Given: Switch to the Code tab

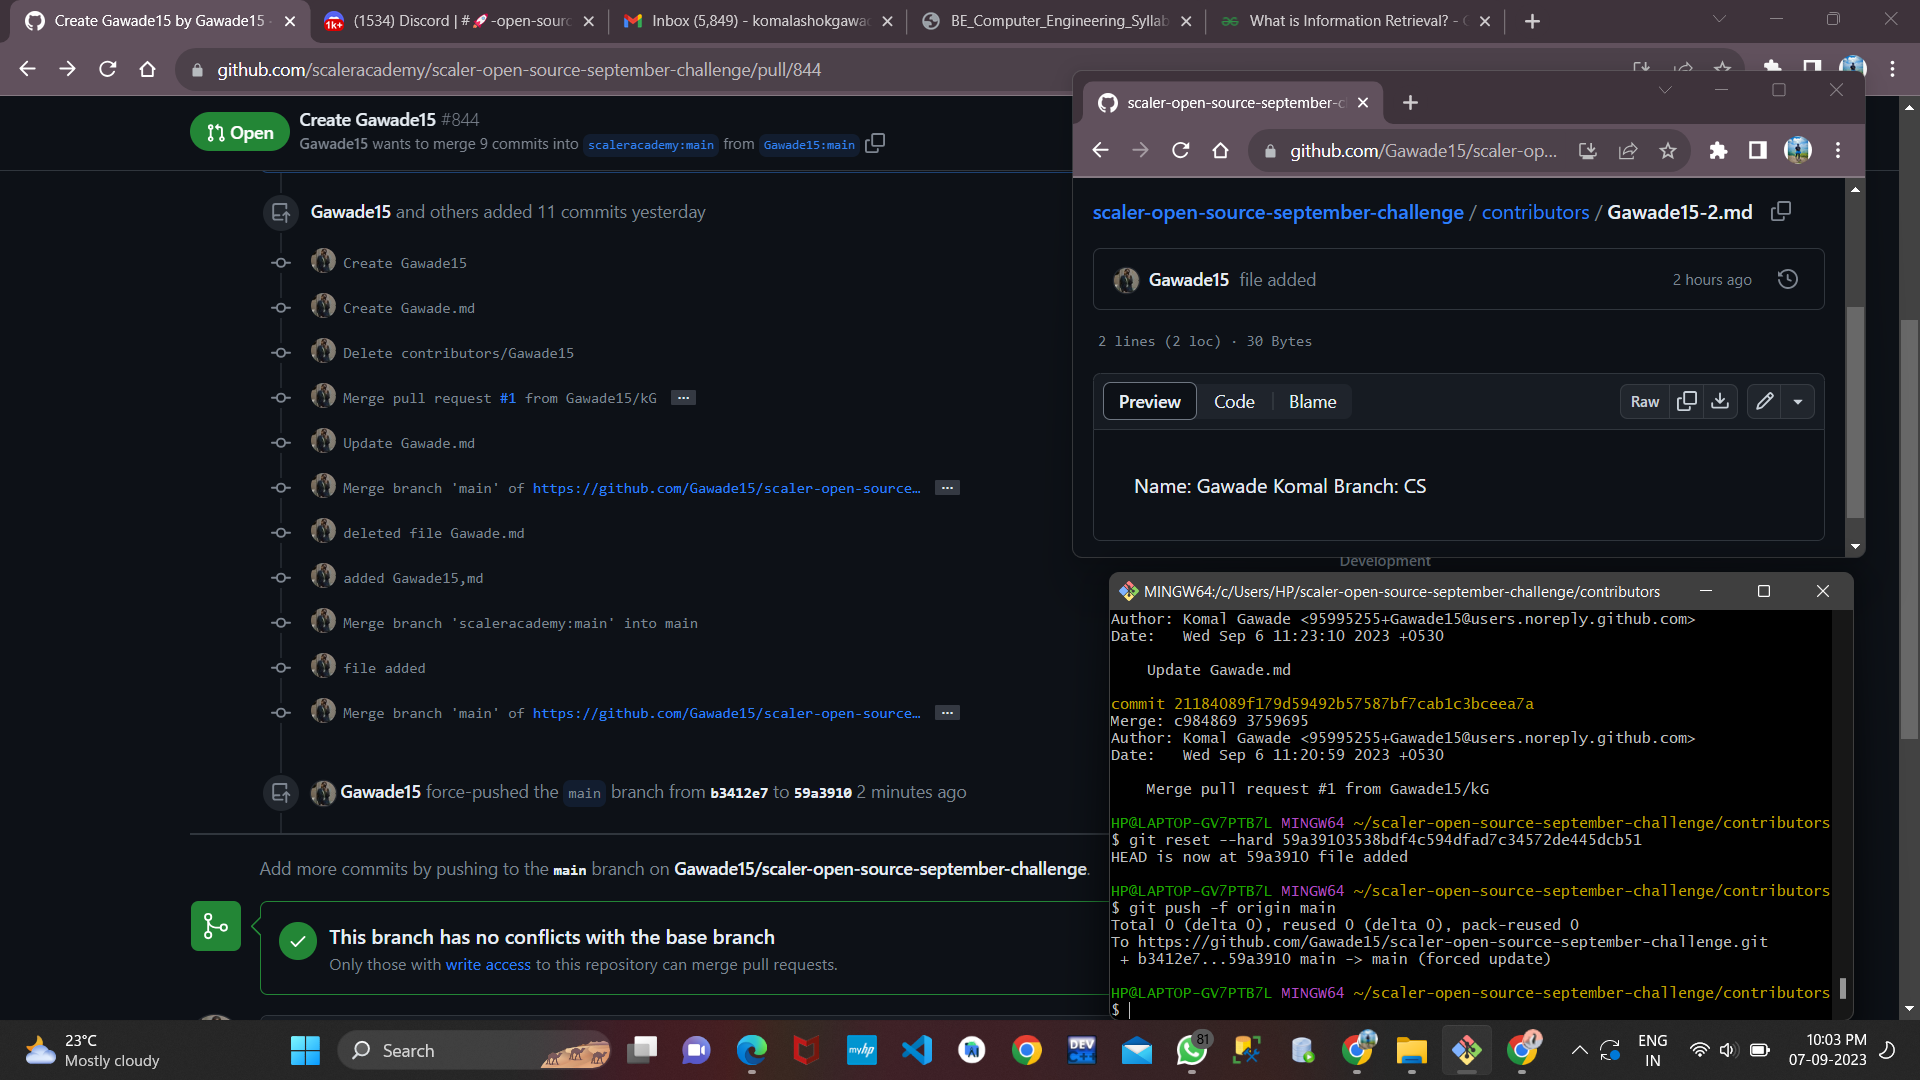Looking at the screenshot, I should (1234, 401).
